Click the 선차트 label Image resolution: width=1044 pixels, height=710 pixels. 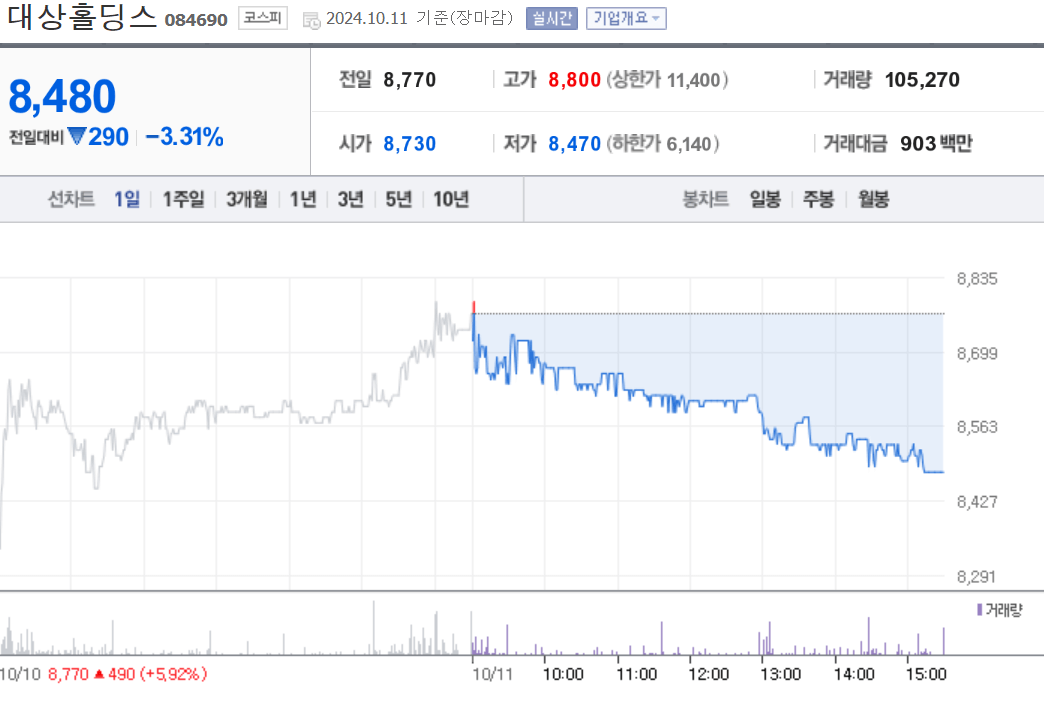tap(71, 199)
